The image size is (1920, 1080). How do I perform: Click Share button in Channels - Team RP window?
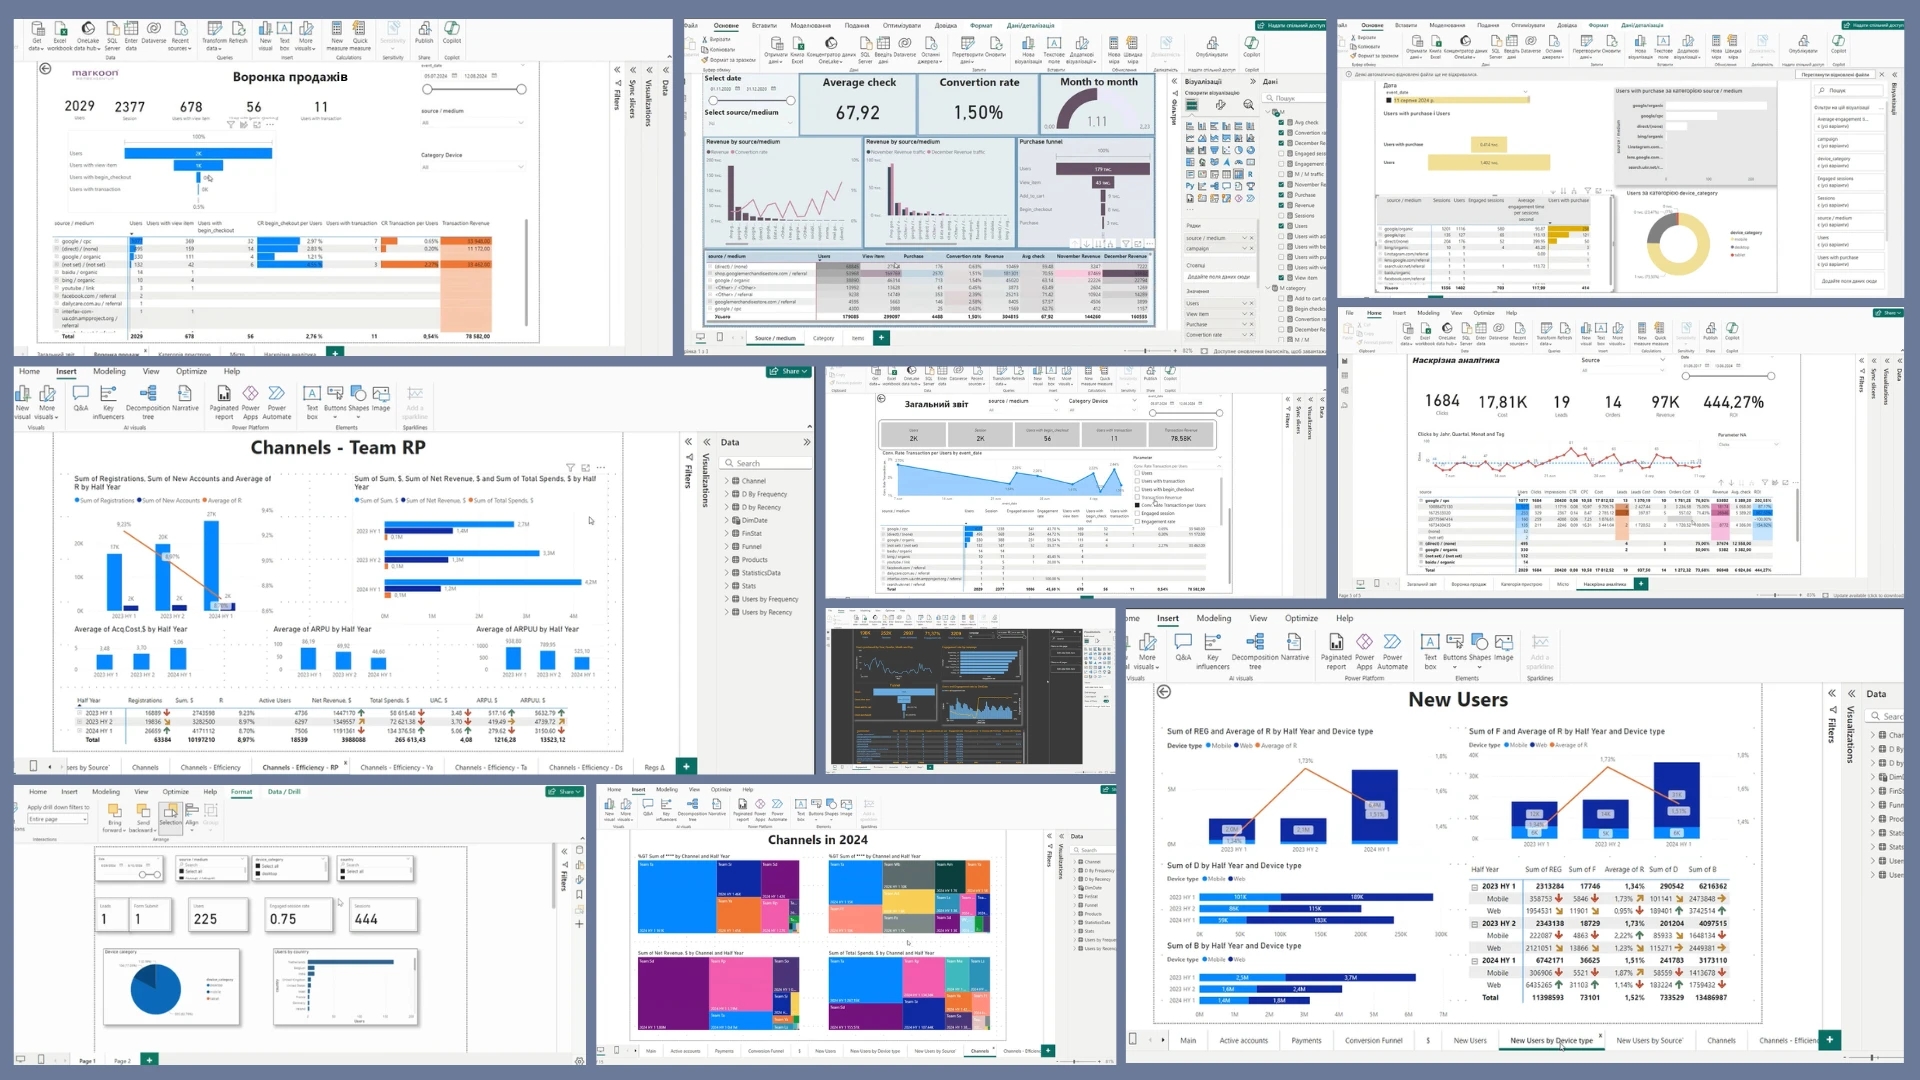coord(789,371)
